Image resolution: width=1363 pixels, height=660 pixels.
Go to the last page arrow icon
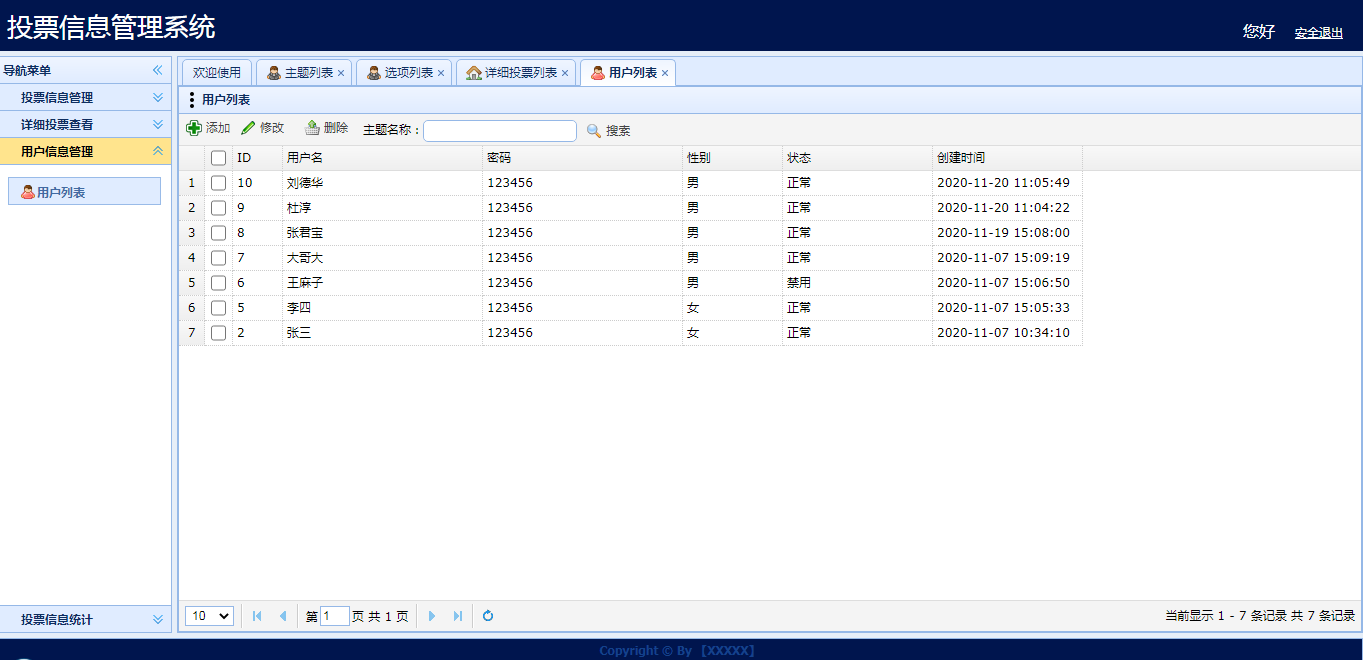[458, 616]
